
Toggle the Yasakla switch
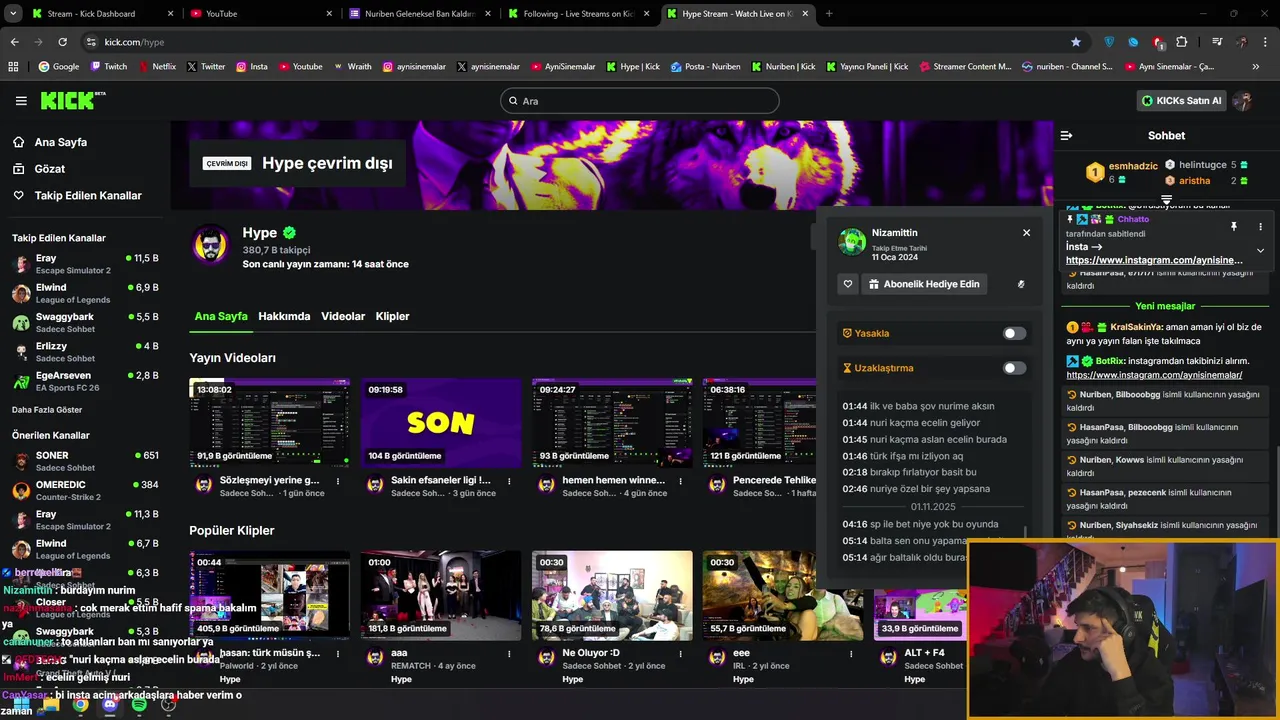pyautogui.click(x=1014, y=333)
